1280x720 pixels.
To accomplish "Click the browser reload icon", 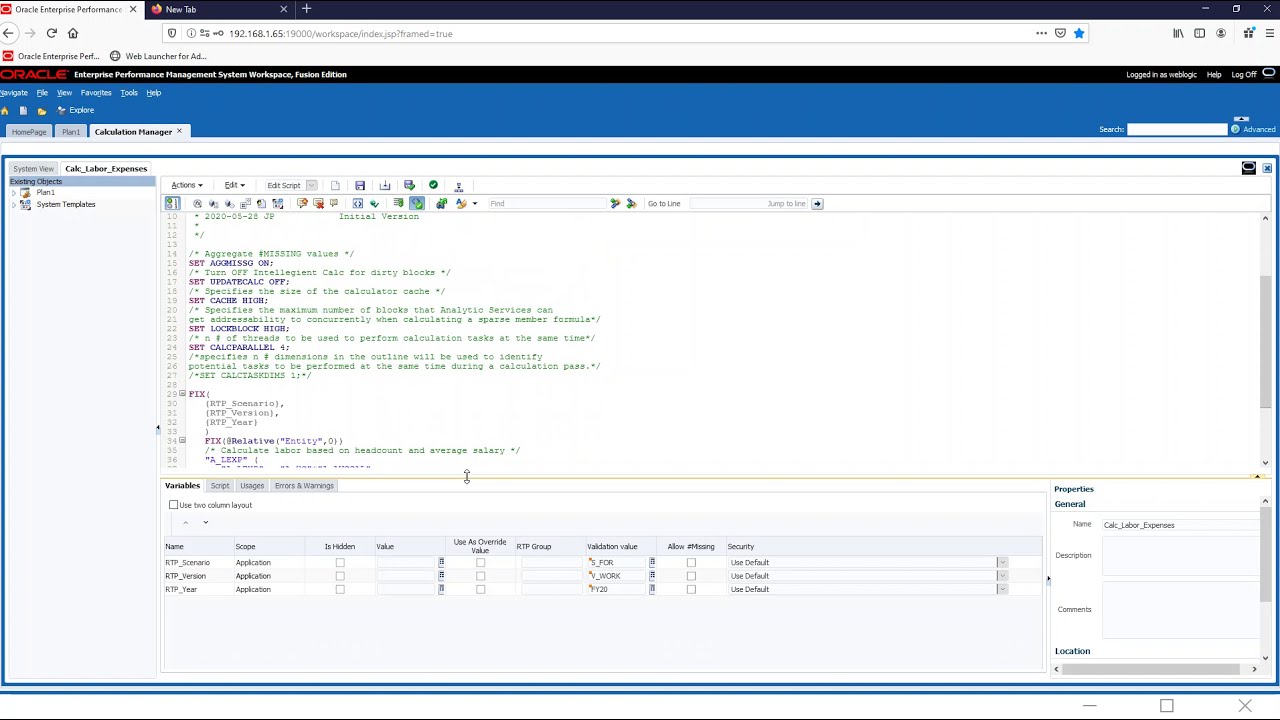I will click(x=51, y=33).
